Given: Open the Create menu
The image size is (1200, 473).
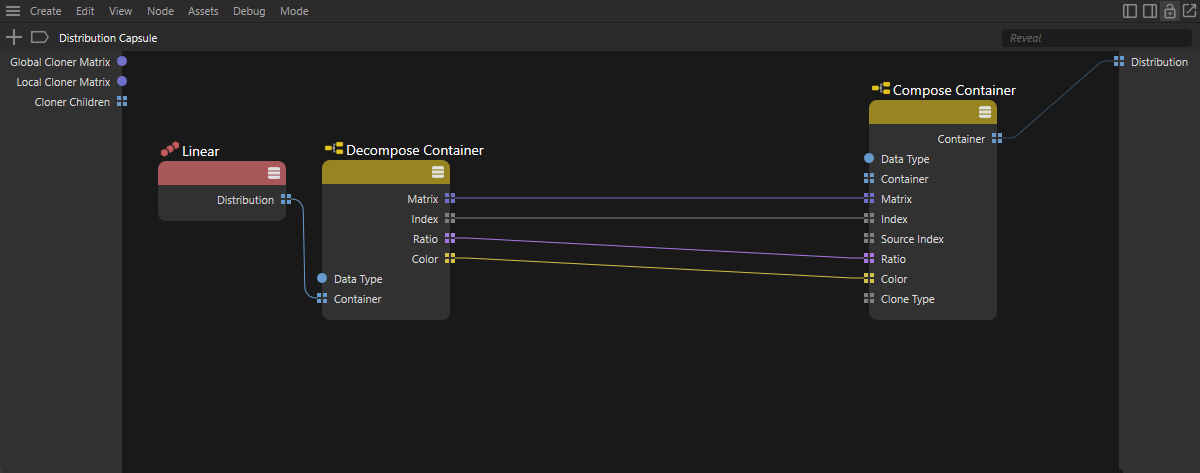Looking at the screenshot, I should (45, 11).
